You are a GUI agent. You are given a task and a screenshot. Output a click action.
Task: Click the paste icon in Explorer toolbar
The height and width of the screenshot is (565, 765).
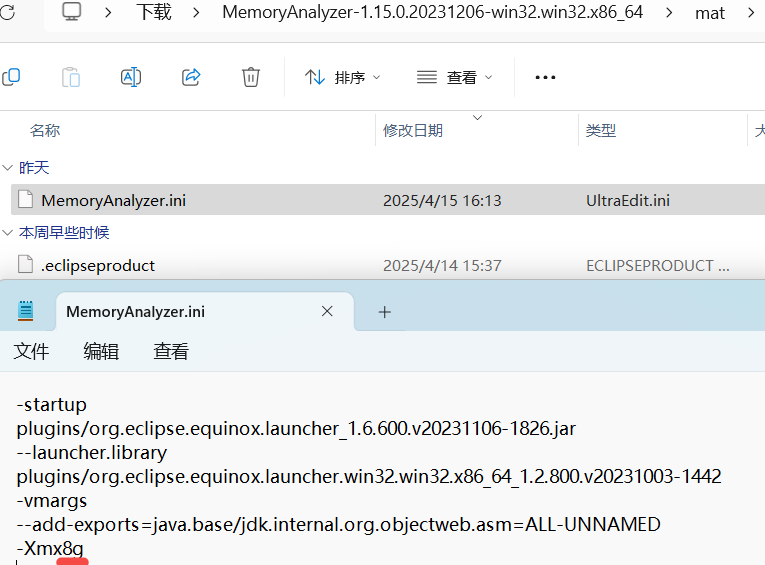click(x=71, y=77)
